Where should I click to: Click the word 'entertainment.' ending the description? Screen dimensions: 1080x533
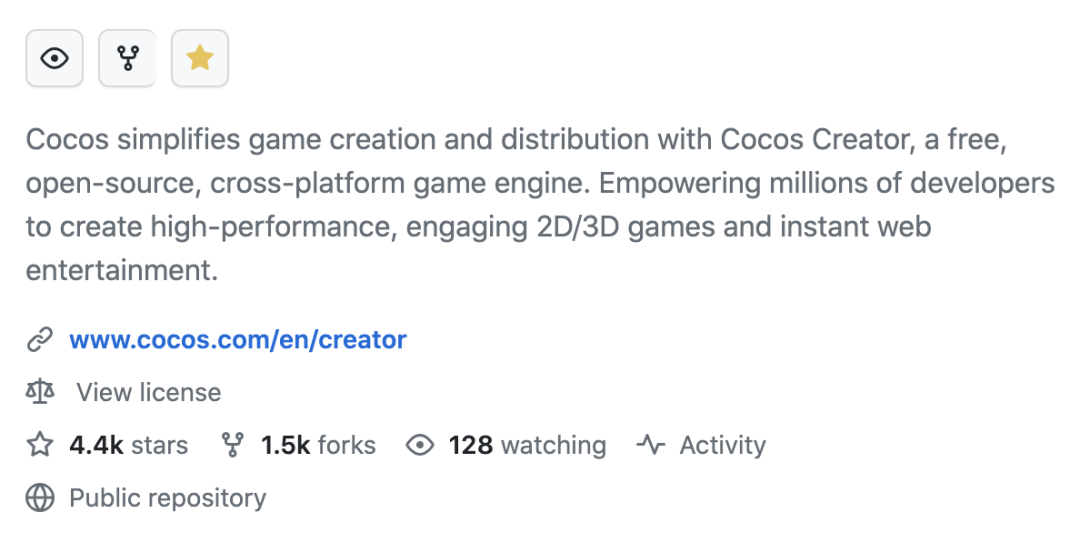point(121,270)
